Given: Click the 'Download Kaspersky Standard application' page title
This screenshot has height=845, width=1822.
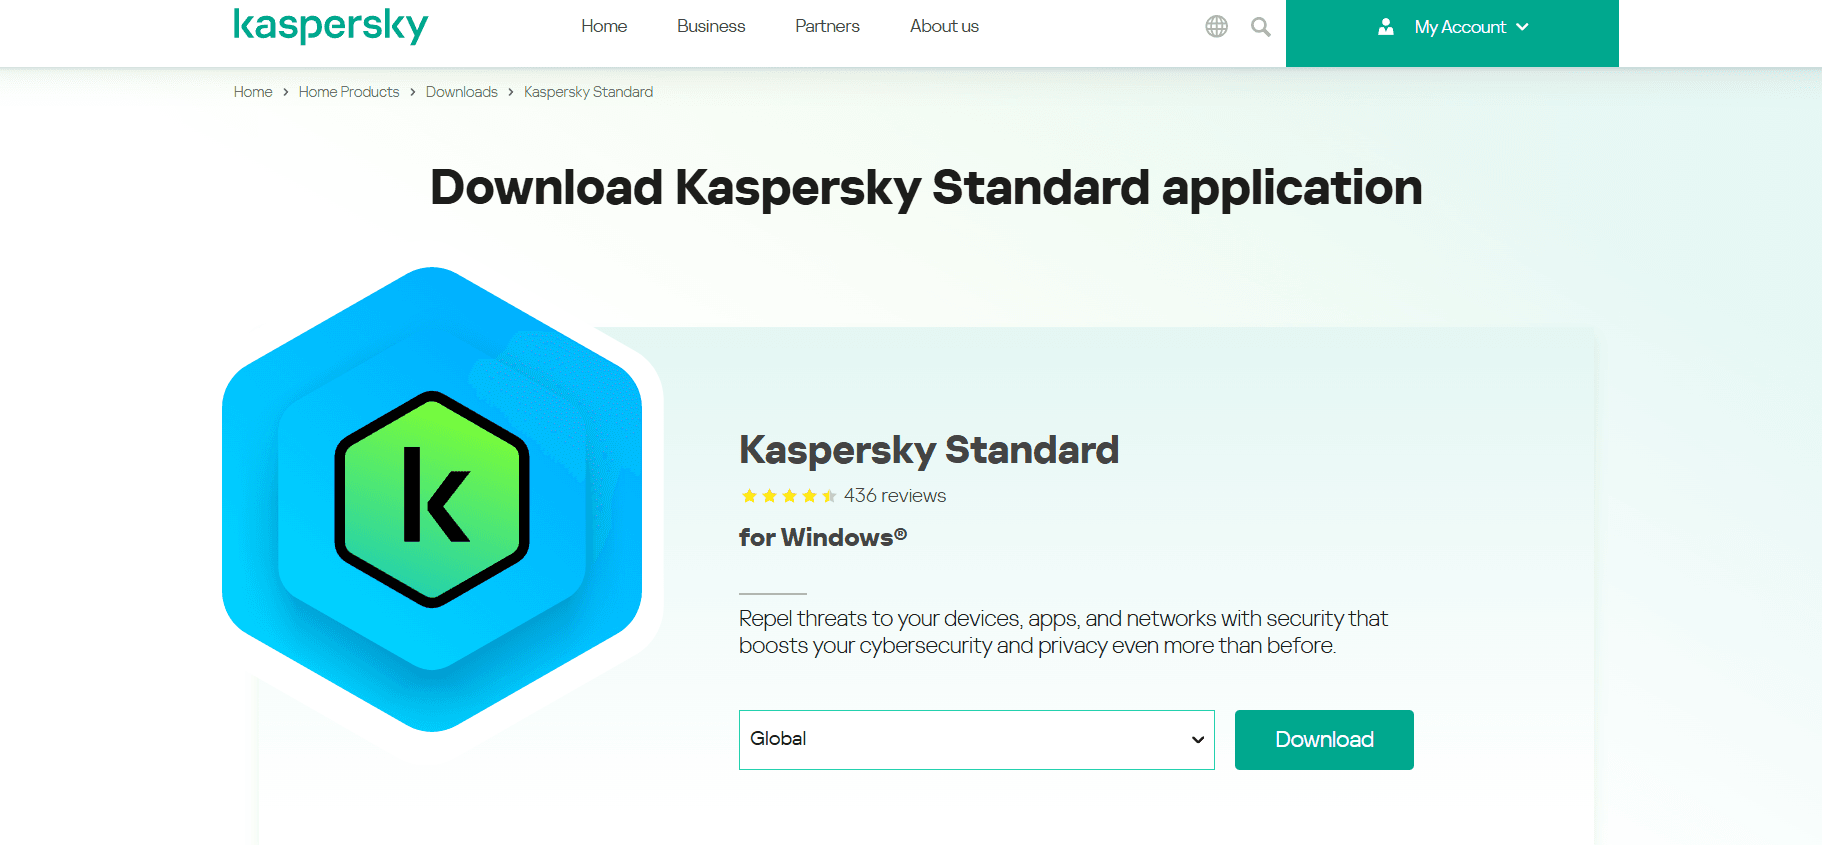Looking at the screenshot, I should click(926, 188).
